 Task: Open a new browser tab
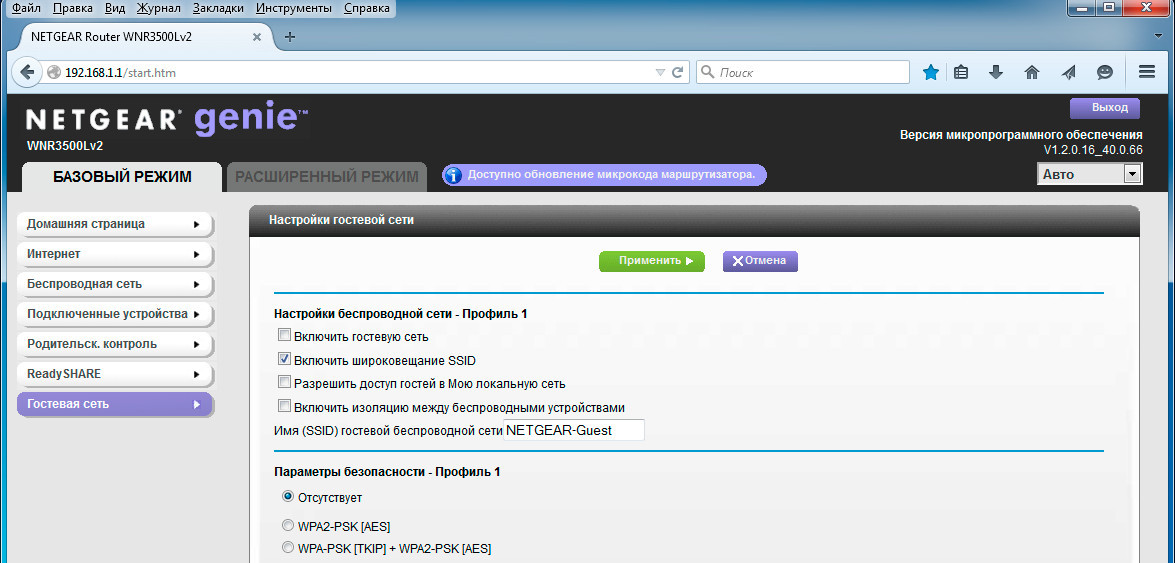290,37
